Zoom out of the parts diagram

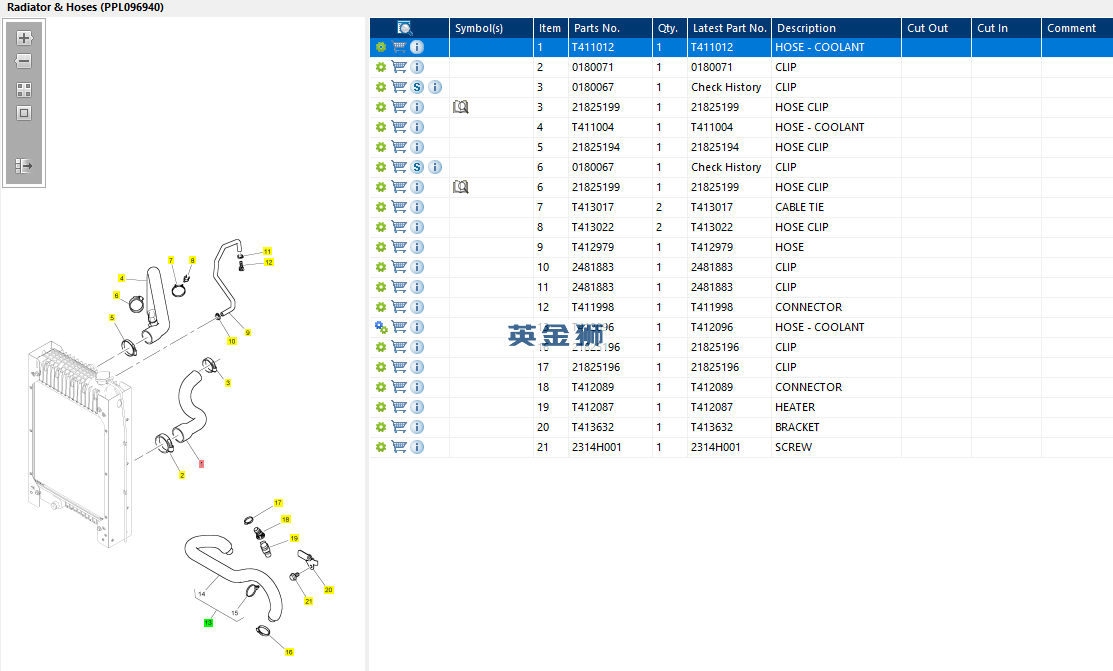[24, 61]
